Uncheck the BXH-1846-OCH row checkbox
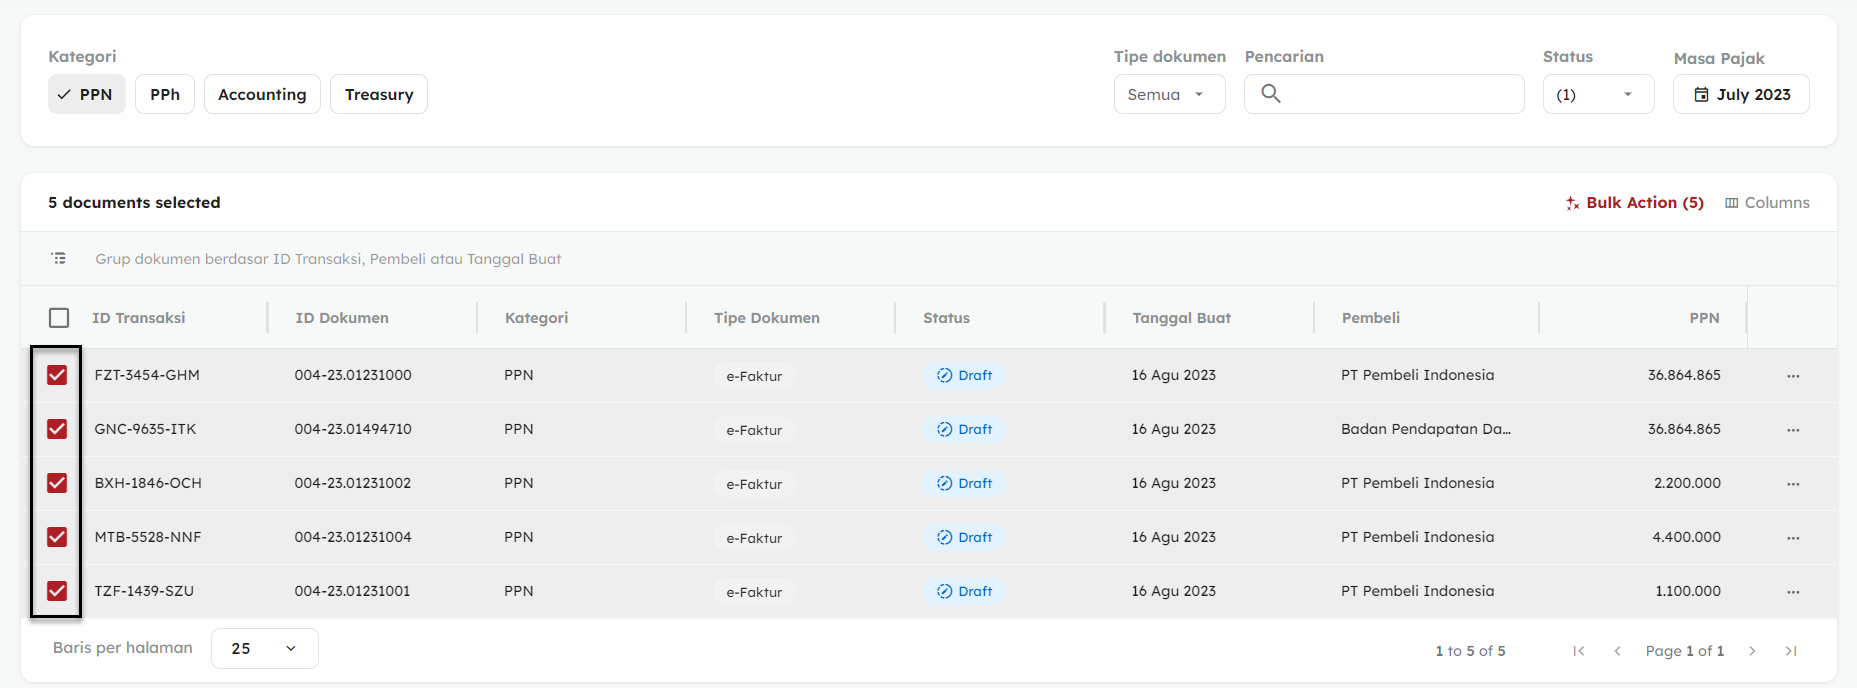Image resolution: width=1857 pixels, height=688 pixels. [x=57, y=483]
